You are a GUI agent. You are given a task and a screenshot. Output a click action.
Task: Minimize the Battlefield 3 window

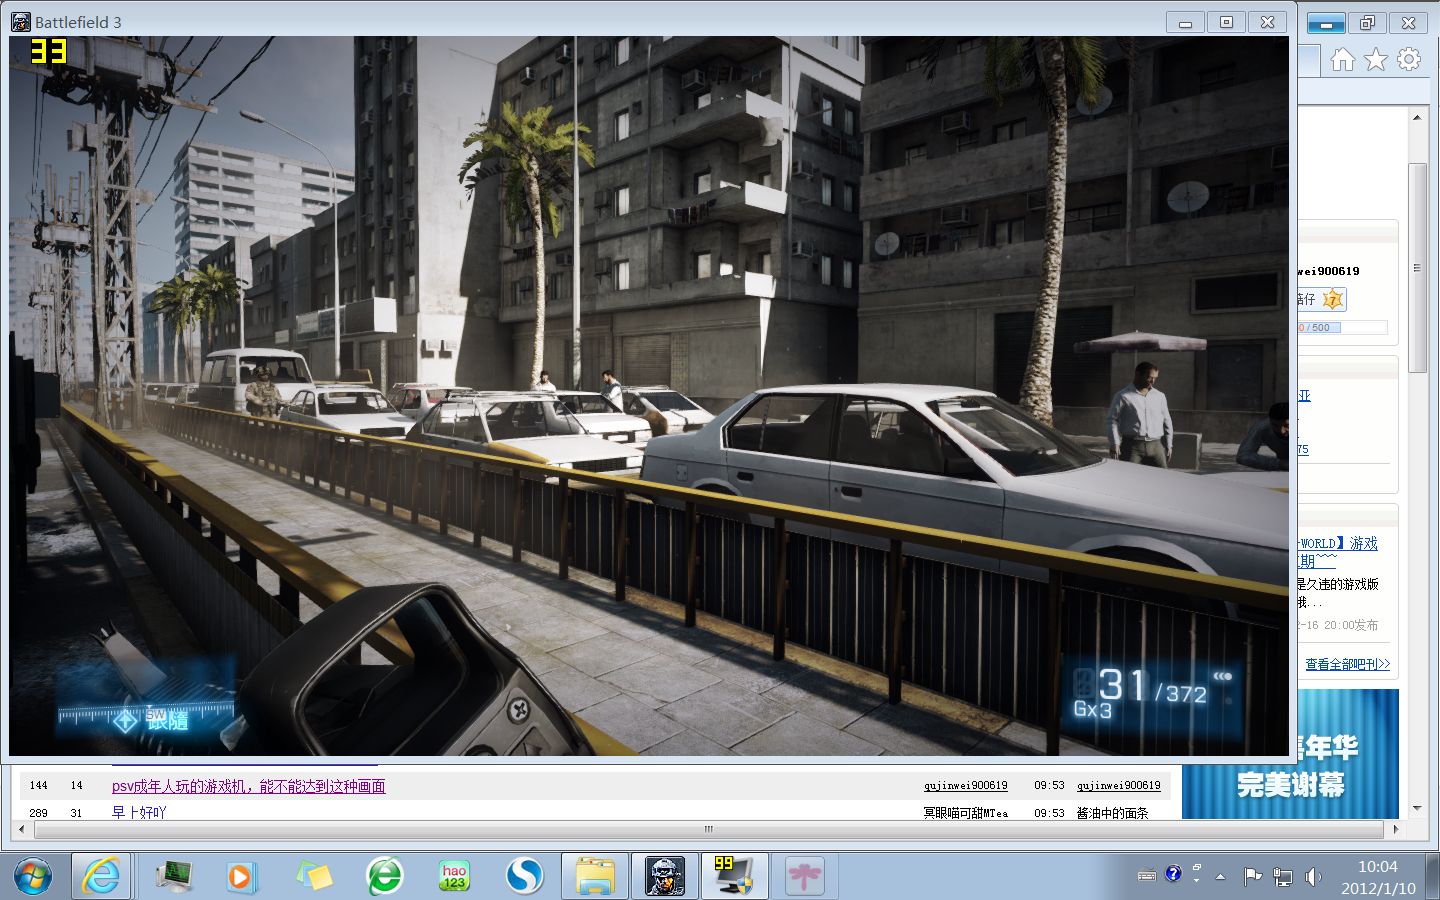[x=1186, y=22]
